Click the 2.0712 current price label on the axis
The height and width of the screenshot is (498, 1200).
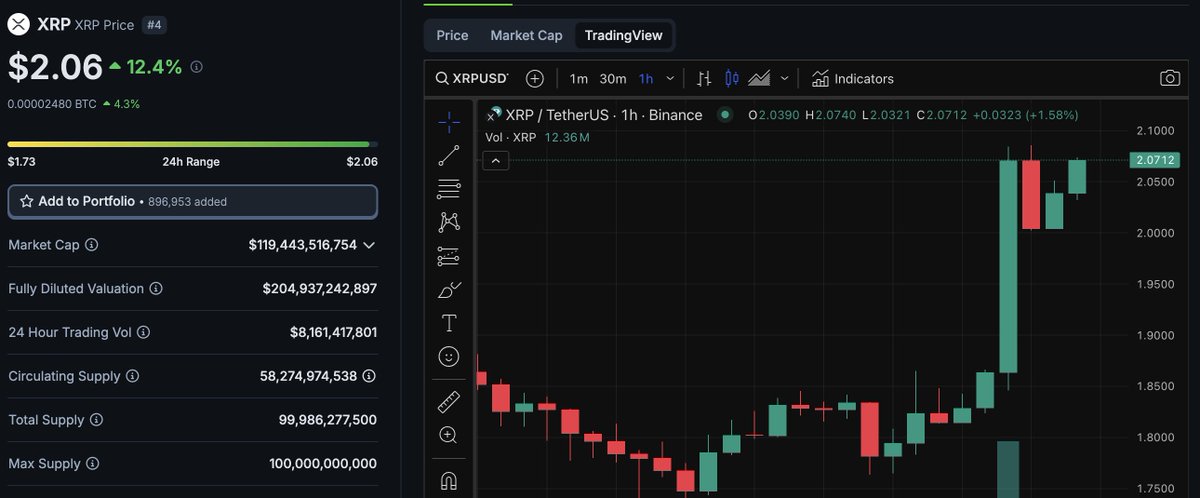point(1153,160)
